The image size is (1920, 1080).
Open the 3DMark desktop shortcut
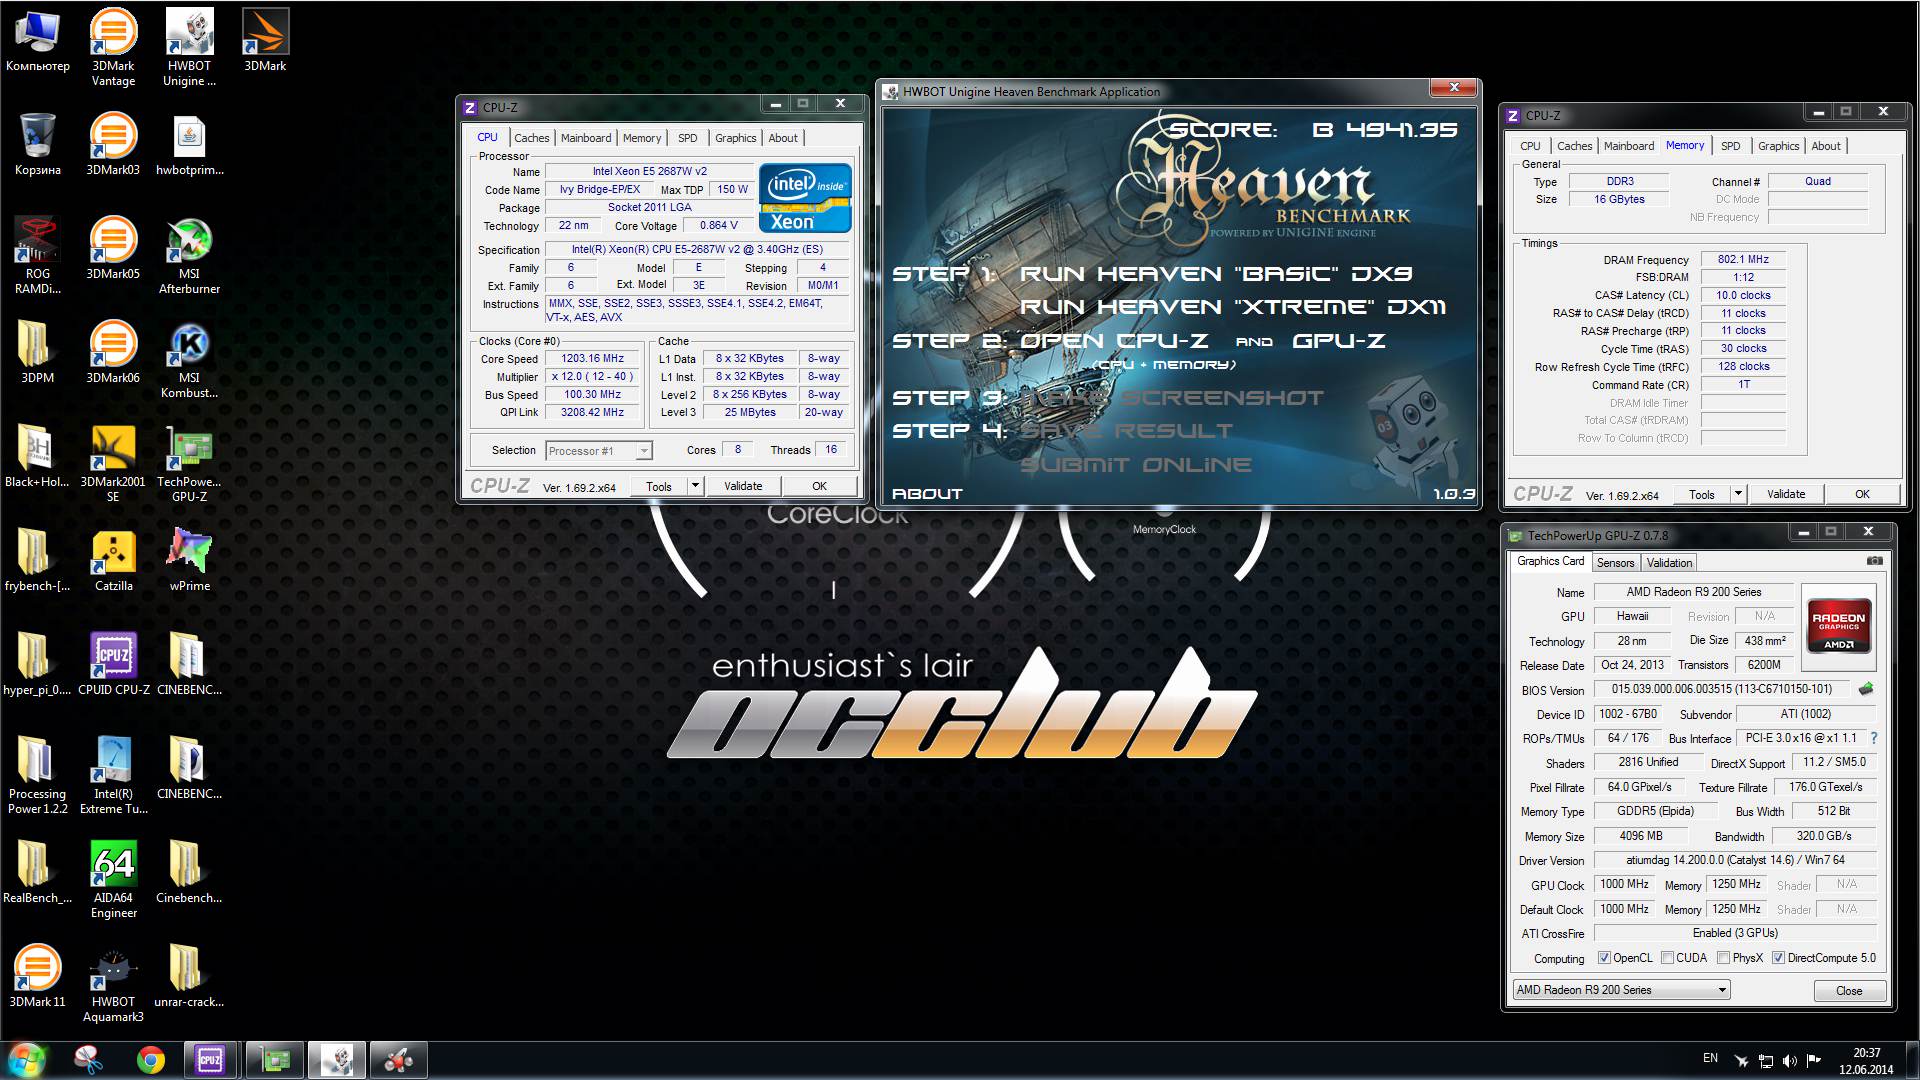[x=265, y=40]
